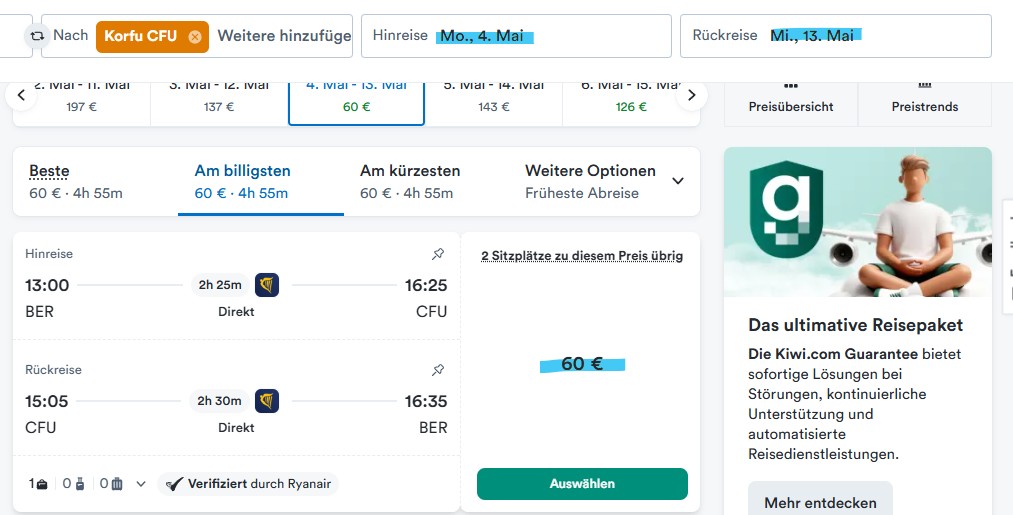Remove the Korfu CFU destination chip
This screenshot has height=515, width=1013.
pos(195,36)
